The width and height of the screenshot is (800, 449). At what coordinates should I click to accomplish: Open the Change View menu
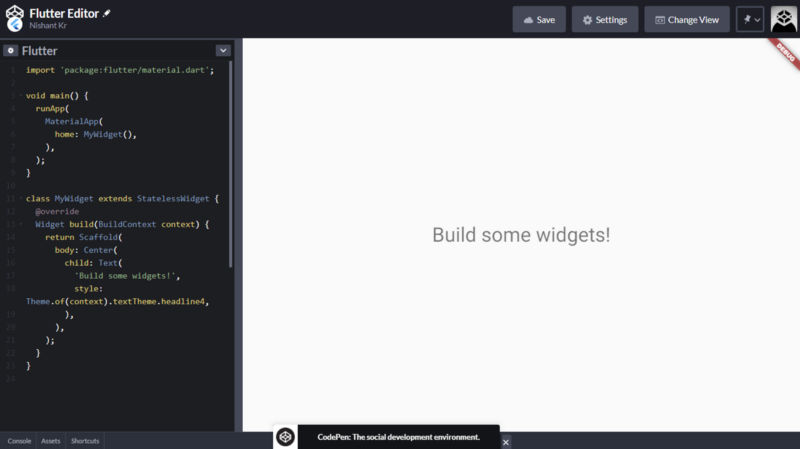[687, 19]
